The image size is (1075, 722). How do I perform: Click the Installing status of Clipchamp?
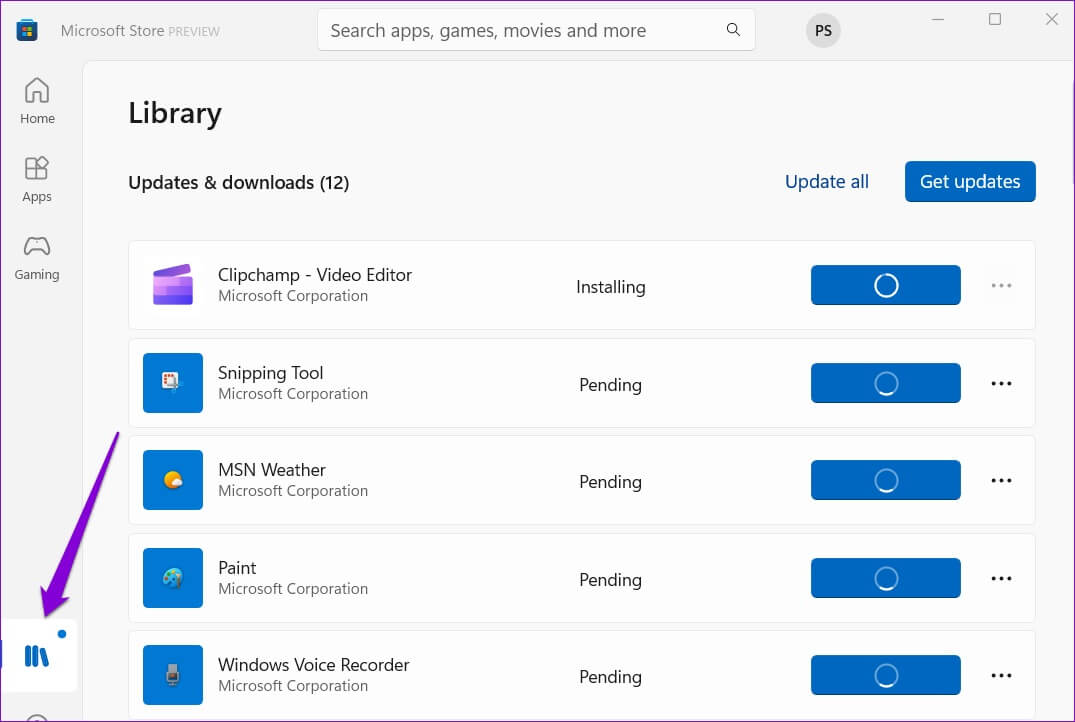pos(611,287)
